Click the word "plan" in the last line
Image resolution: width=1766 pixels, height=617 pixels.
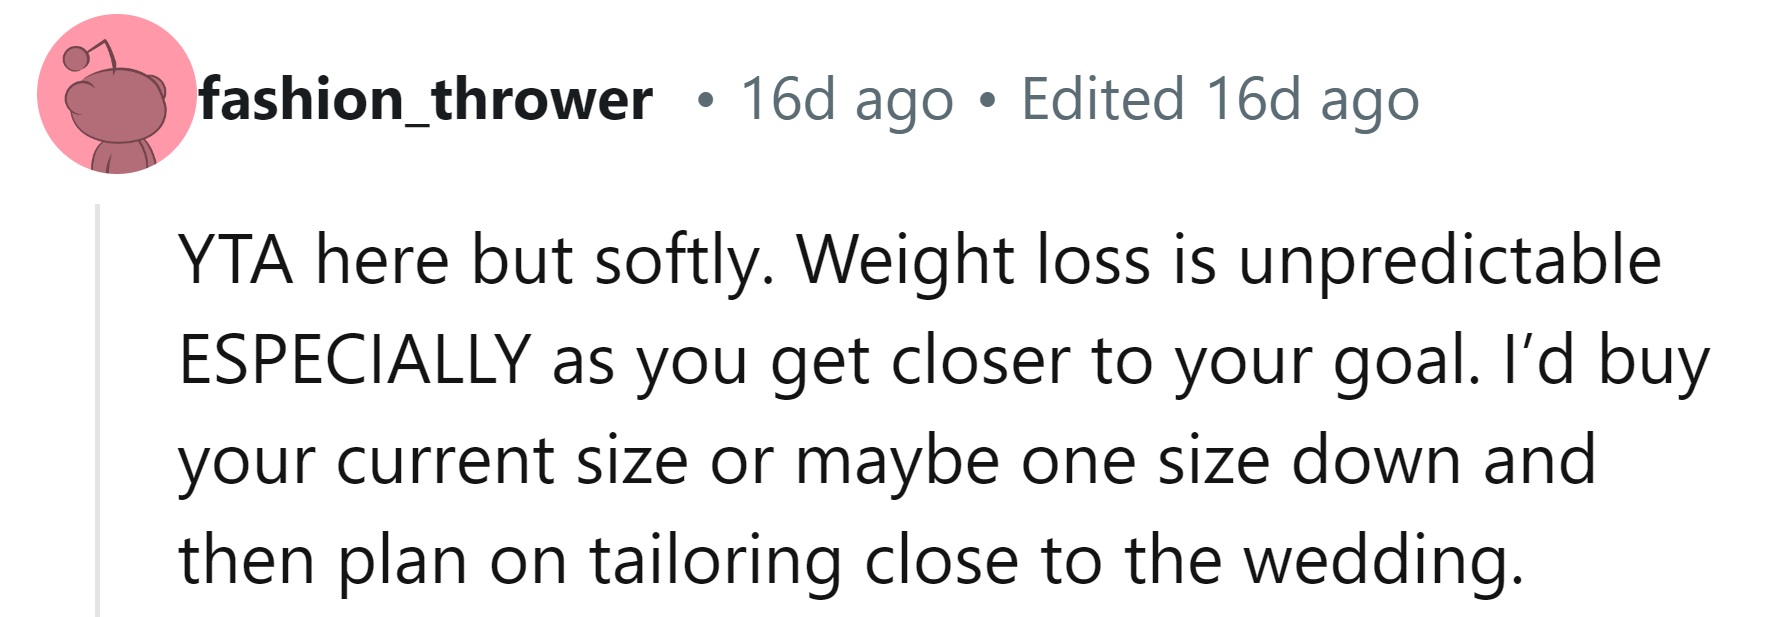pos(401,560)
